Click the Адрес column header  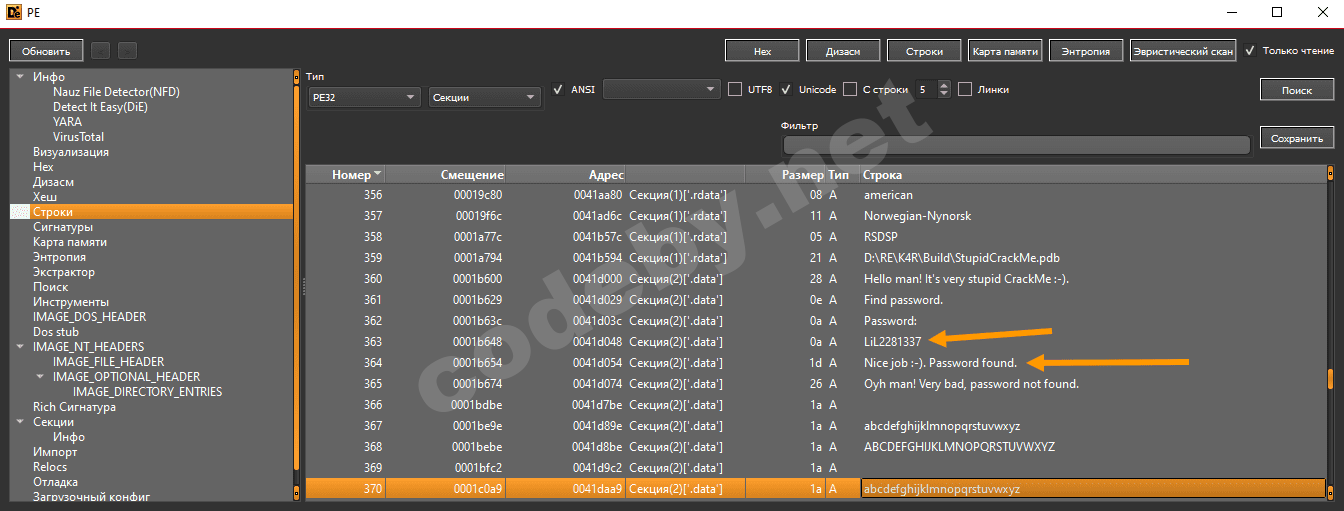click(x=566, y=175)
